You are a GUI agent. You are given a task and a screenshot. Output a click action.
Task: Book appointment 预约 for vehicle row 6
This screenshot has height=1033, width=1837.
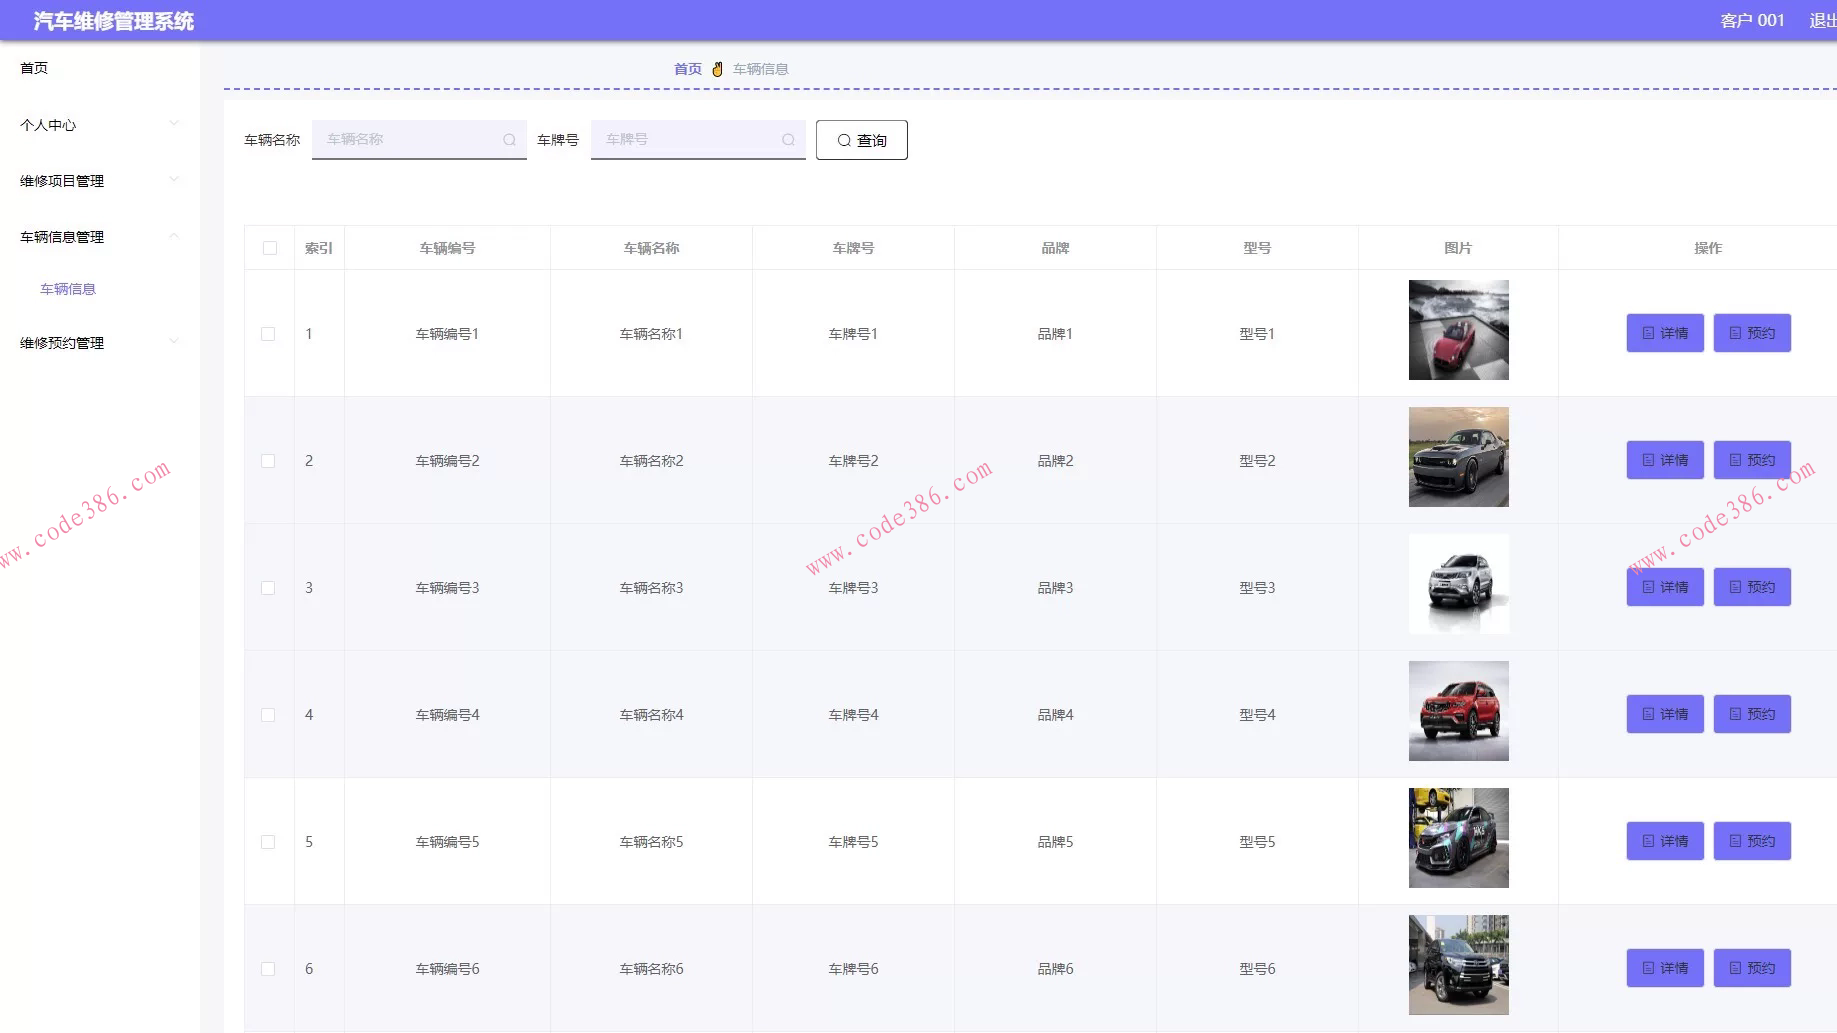click(x=1751, y=968)
